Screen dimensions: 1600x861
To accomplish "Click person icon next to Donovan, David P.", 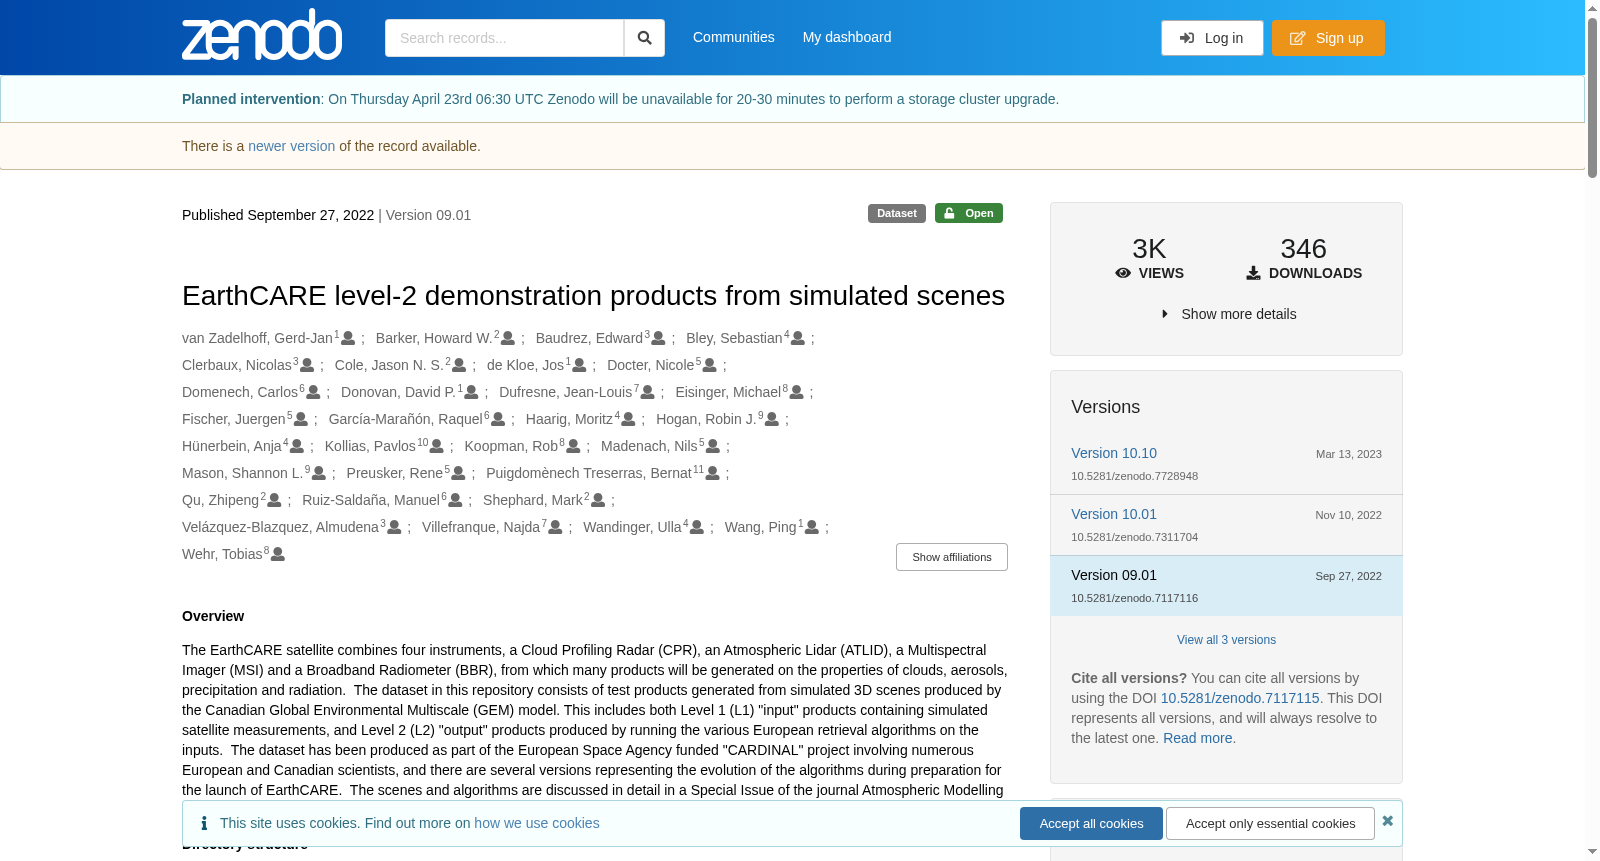I will (471, 392).
